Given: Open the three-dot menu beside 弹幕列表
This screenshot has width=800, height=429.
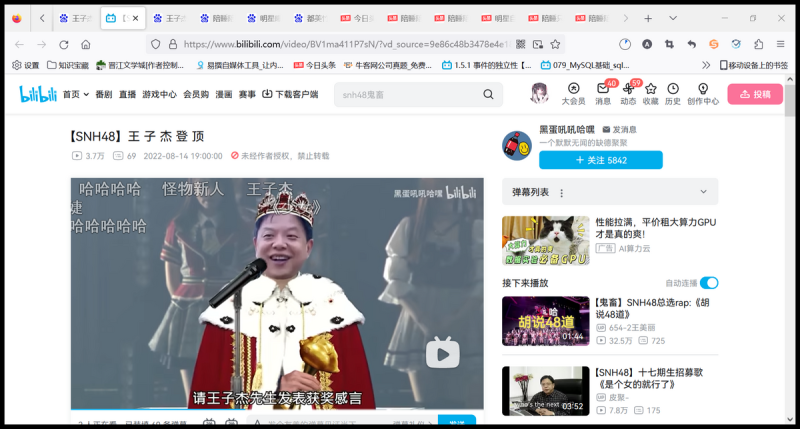Looking at the screenshot, I should 562,192.
